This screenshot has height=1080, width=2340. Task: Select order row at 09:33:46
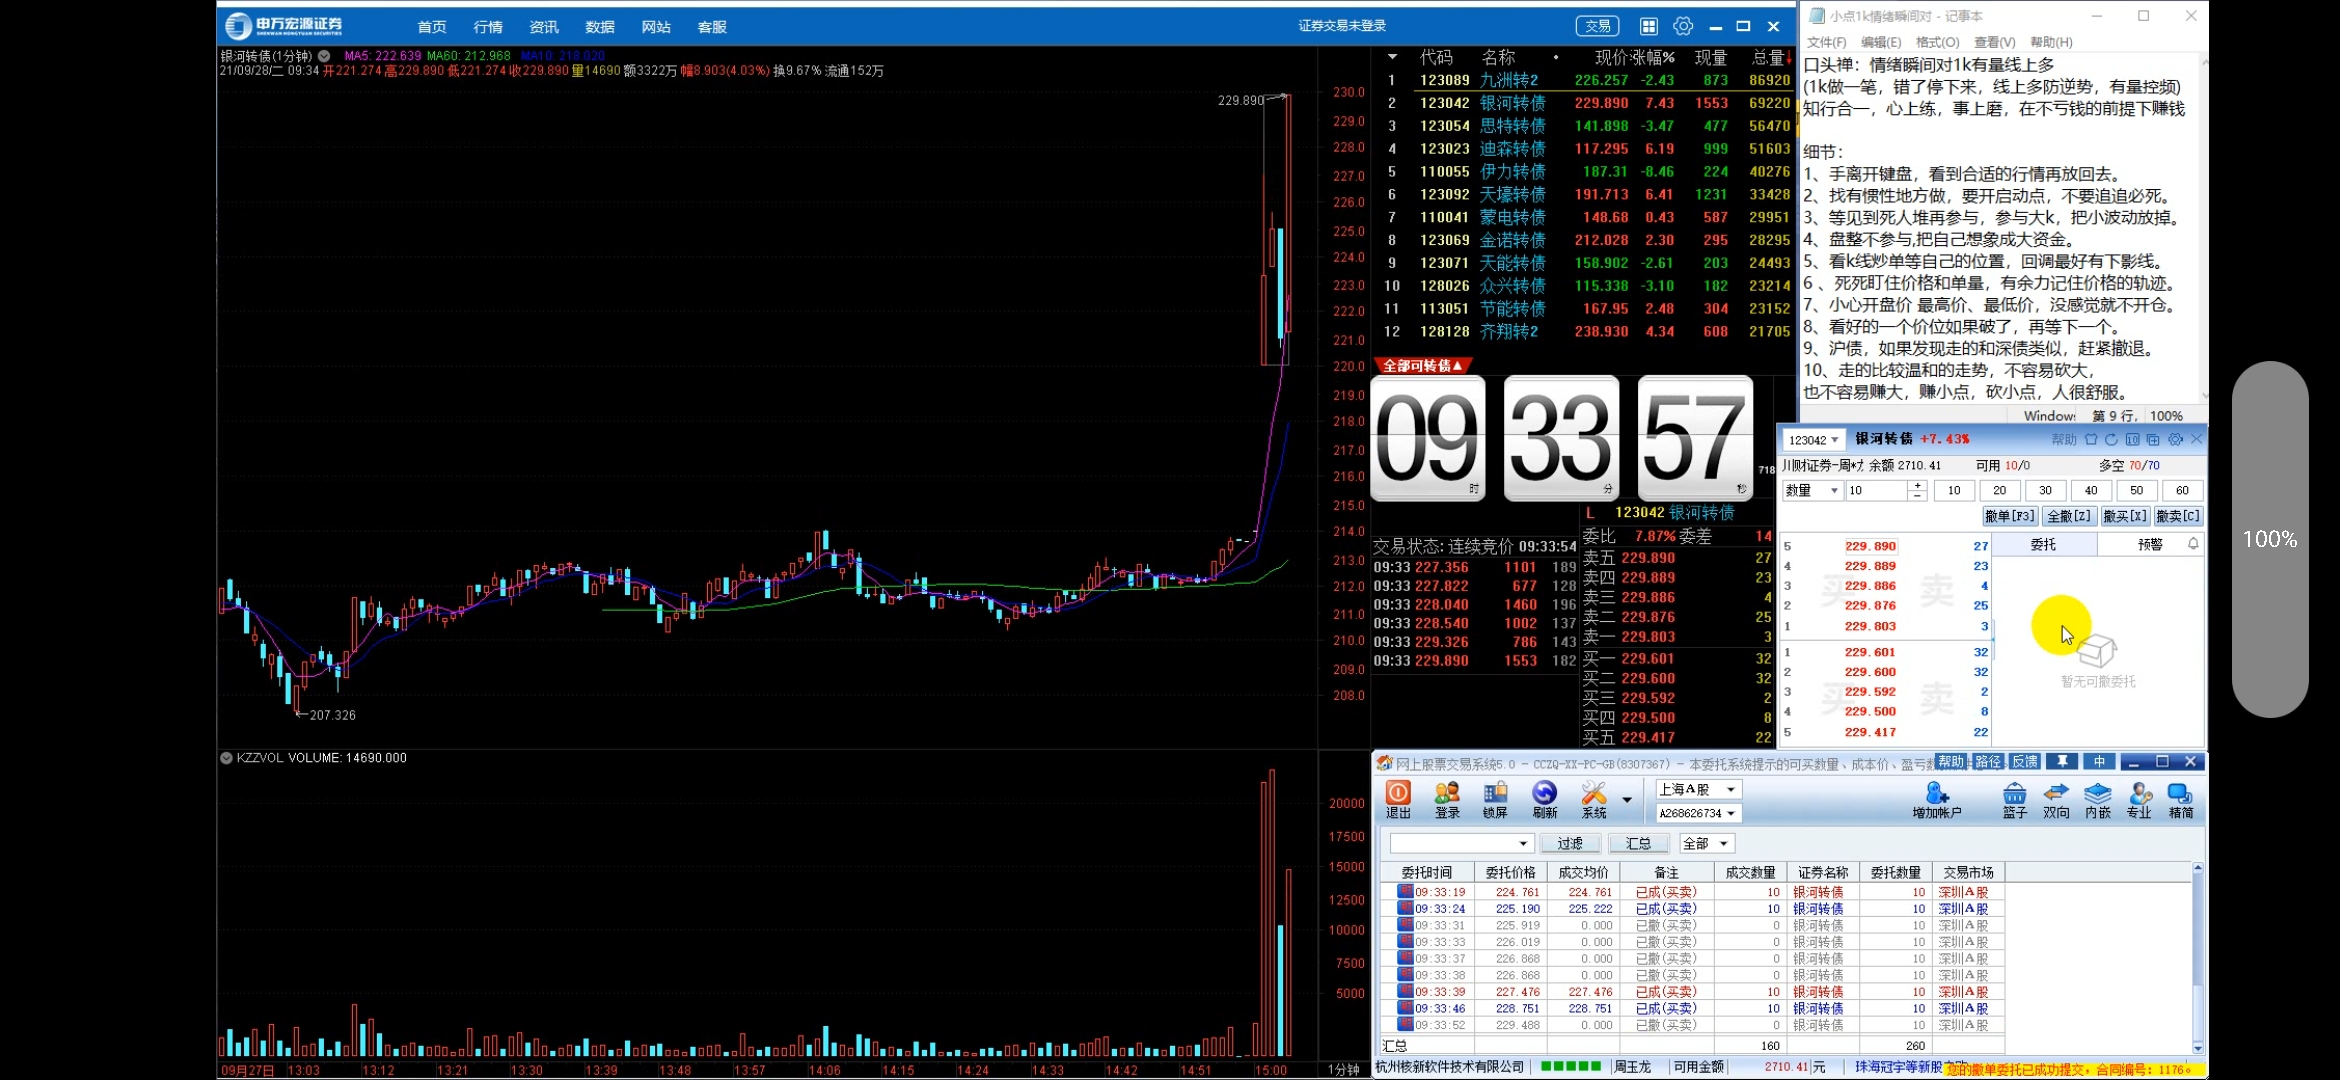click(x=1692, y=1008)
